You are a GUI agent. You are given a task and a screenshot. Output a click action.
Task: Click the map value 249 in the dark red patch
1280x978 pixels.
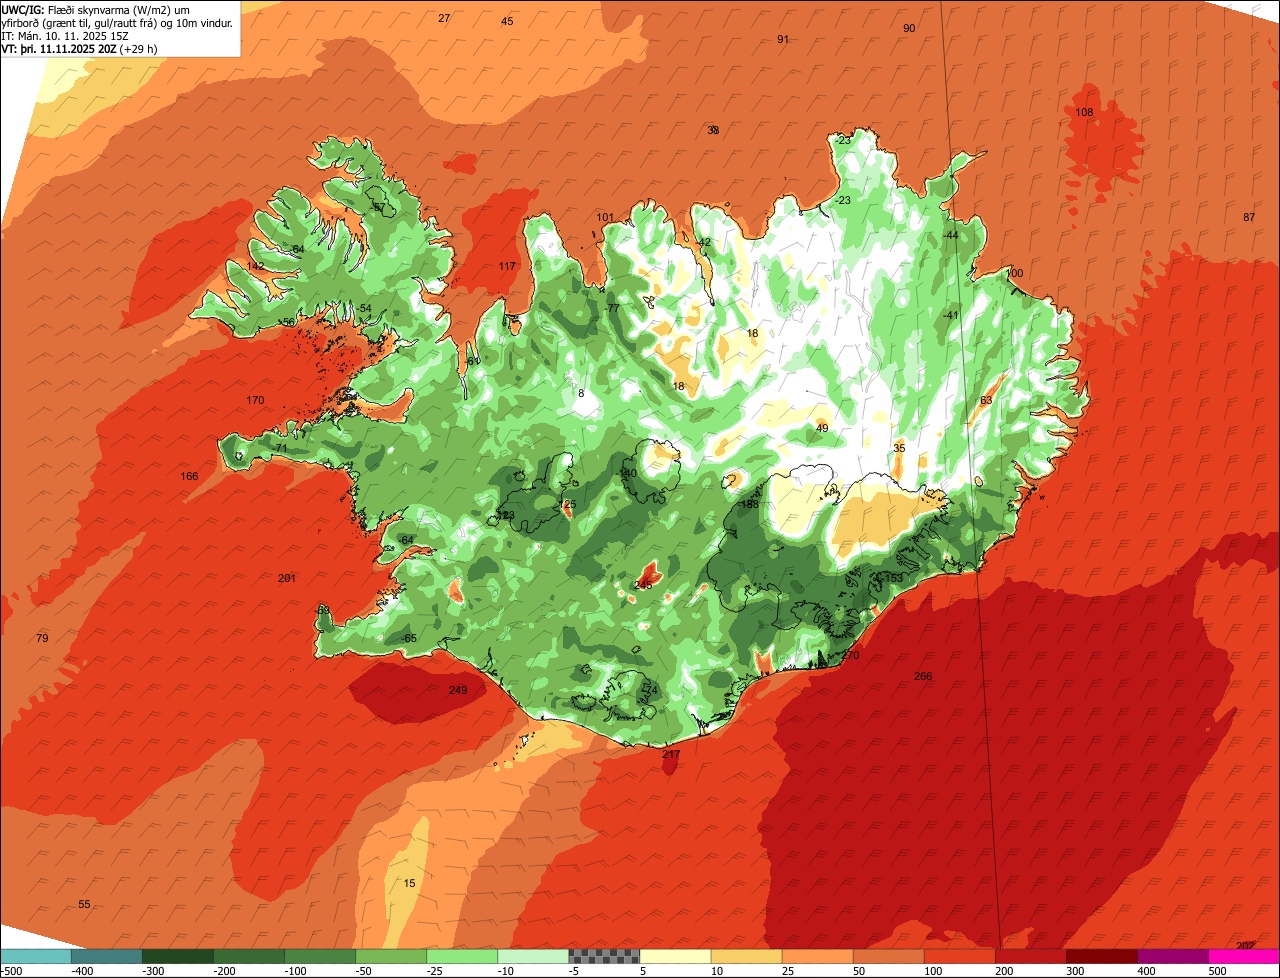(458, 690)
